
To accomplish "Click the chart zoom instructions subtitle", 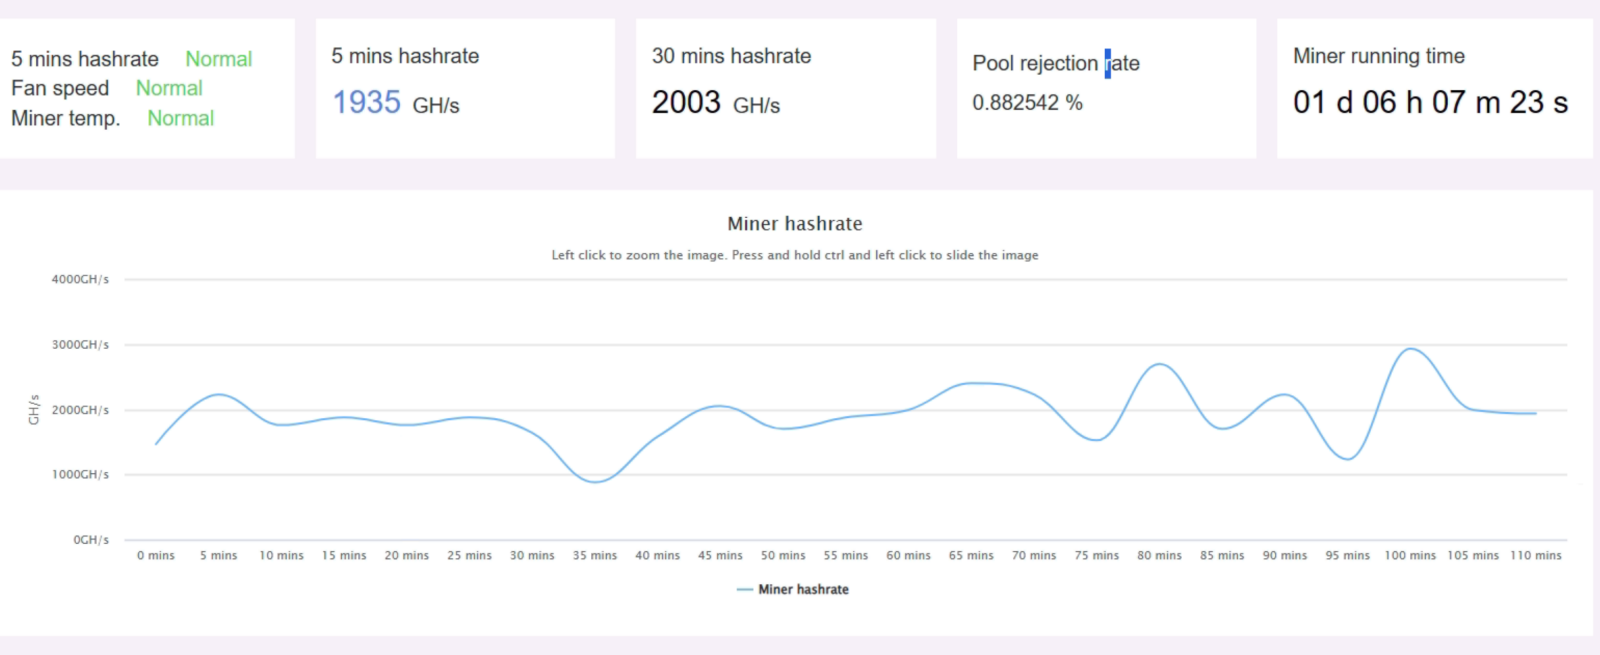I will 795,255.
